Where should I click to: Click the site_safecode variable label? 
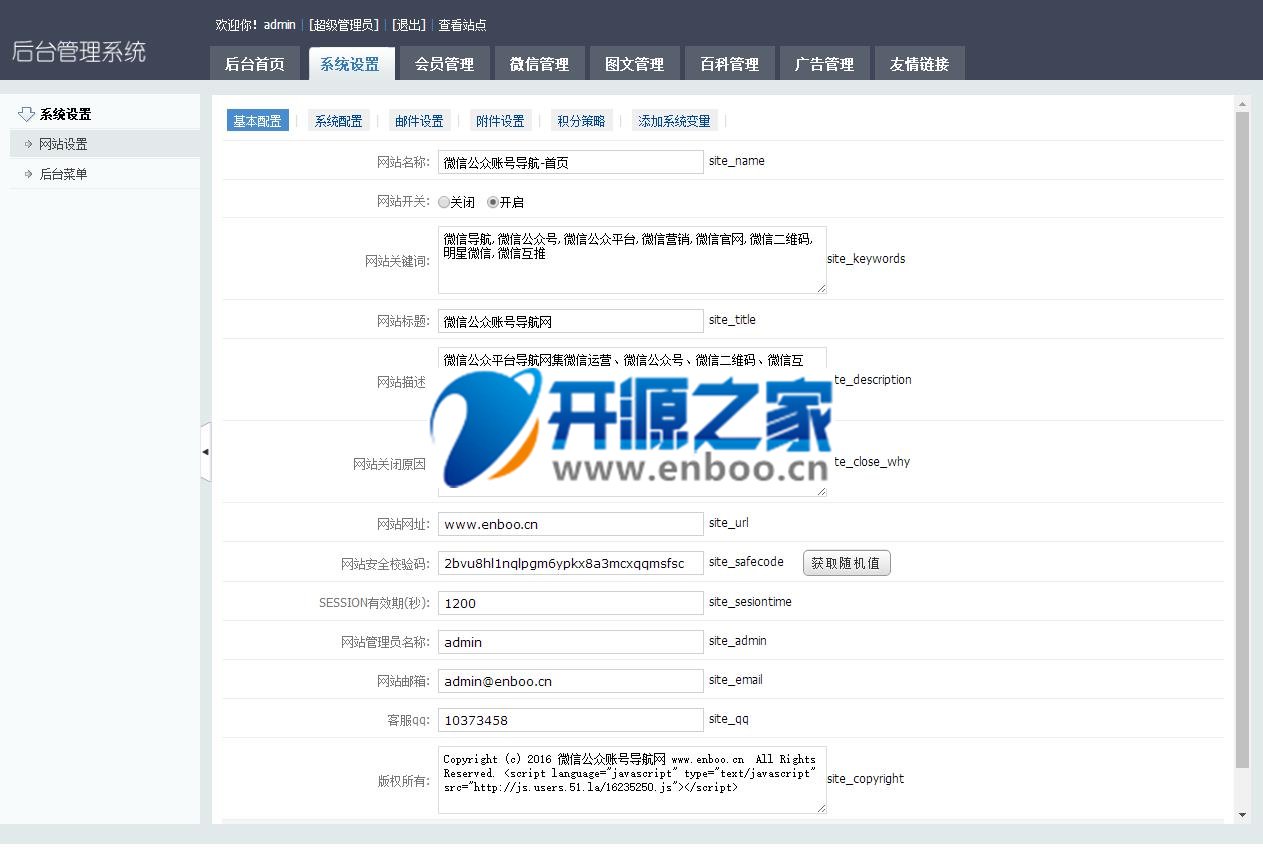[746, 562]
